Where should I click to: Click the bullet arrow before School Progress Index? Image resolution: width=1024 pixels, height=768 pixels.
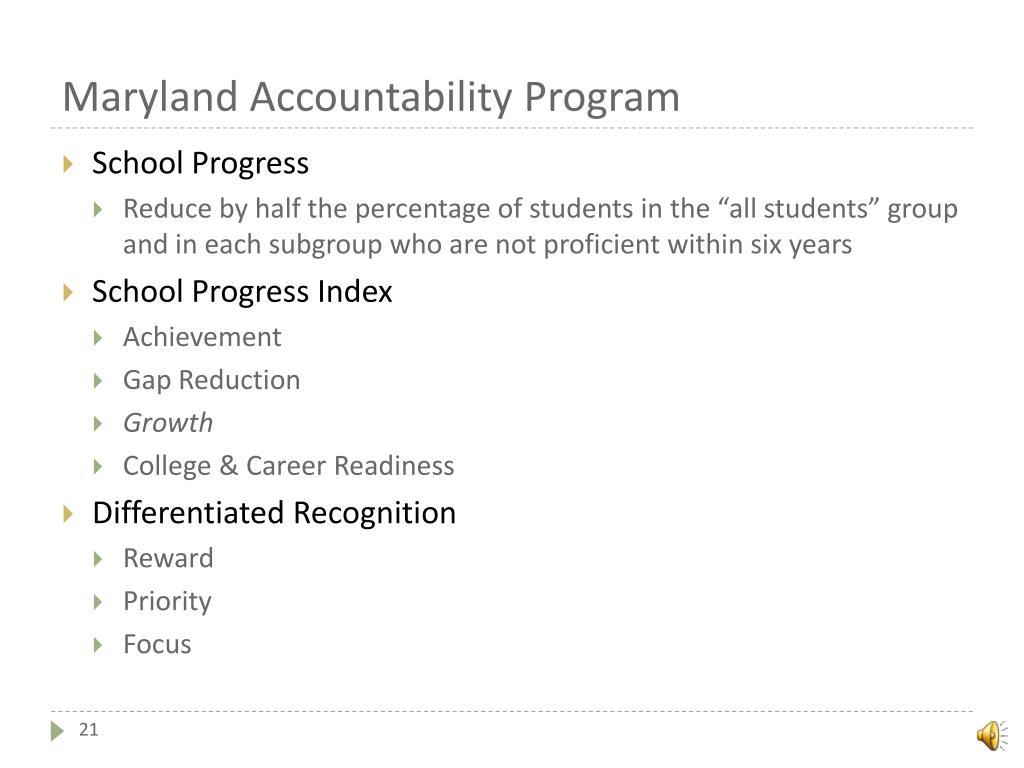click(68, 292)
